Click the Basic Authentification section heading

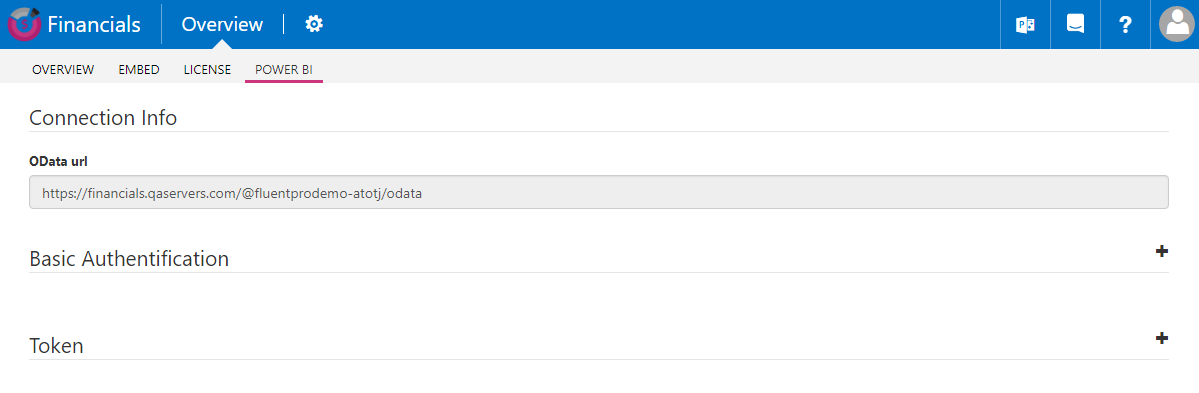click(x=129, y=258)
